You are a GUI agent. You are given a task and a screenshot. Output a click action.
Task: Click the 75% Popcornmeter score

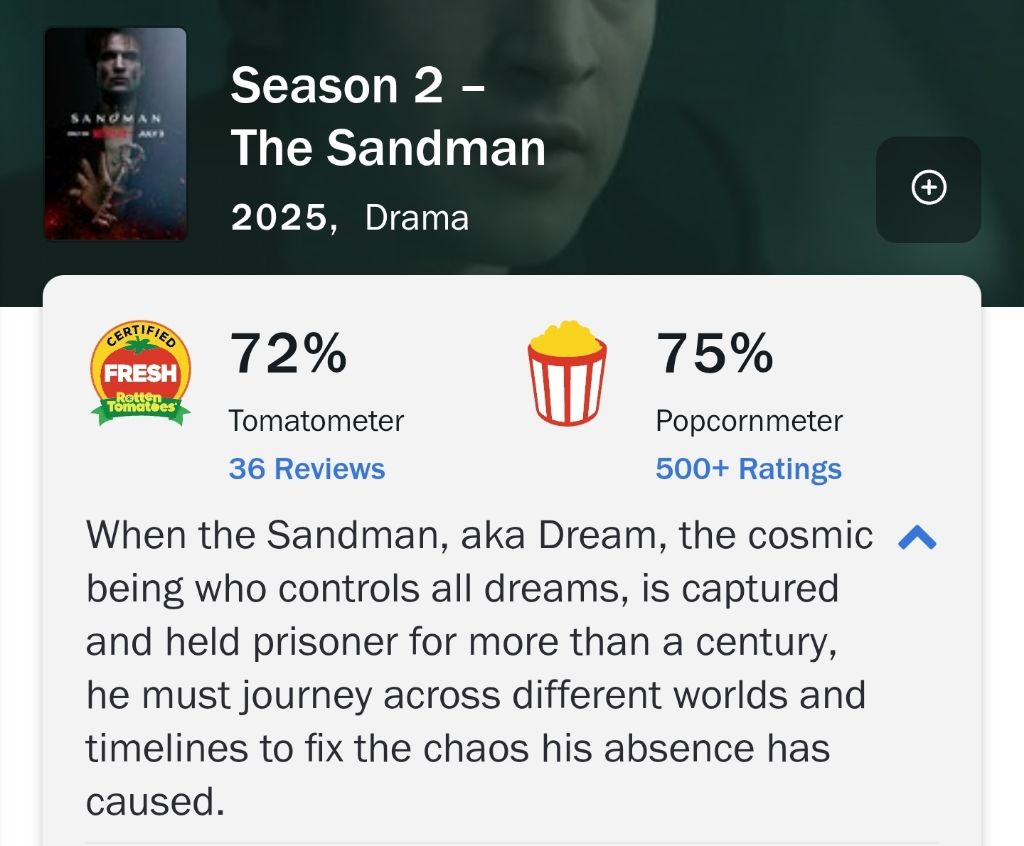tap(714, 354)
